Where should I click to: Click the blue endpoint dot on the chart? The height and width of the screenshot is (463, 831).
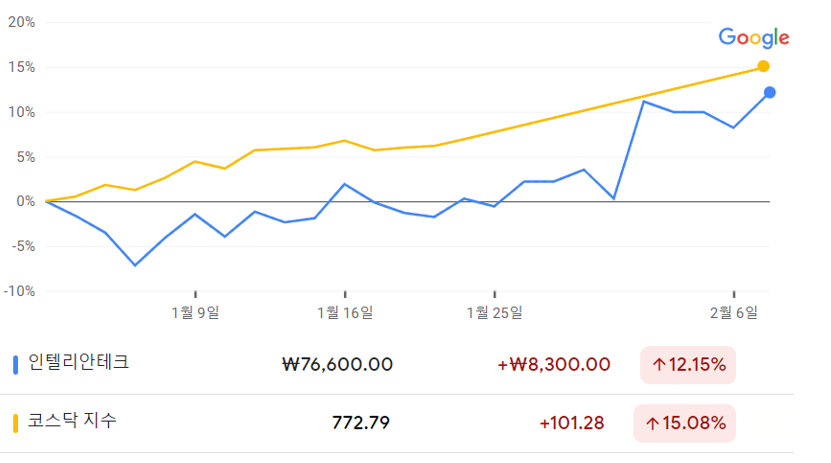click(769, 93)
